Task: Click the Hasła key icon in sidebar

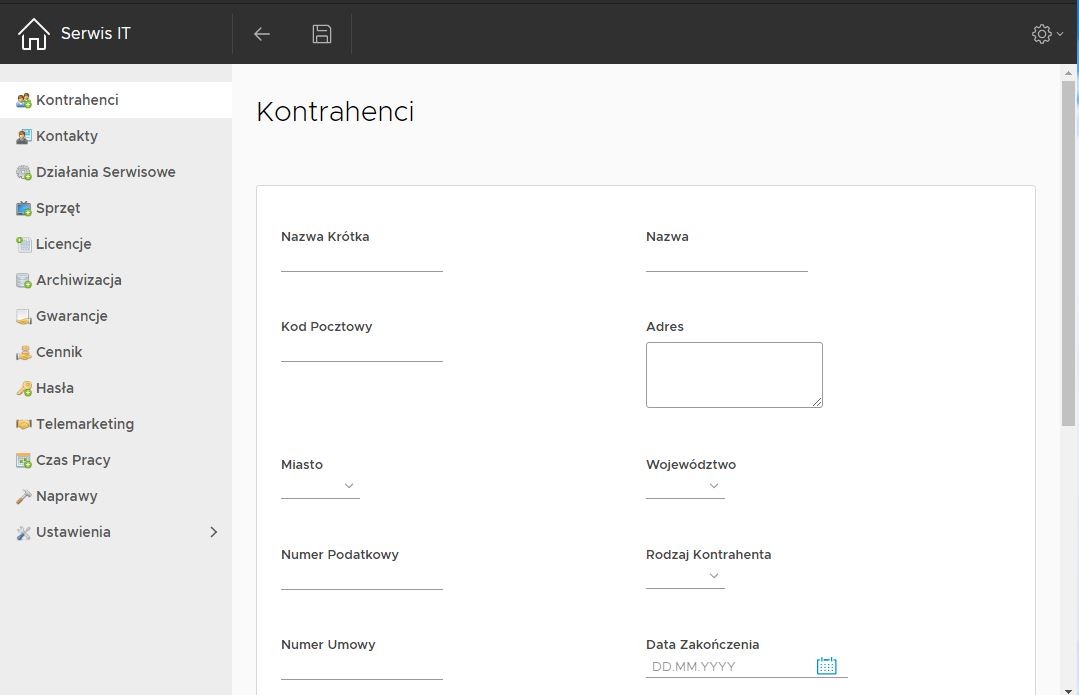Action: (24, 388)
